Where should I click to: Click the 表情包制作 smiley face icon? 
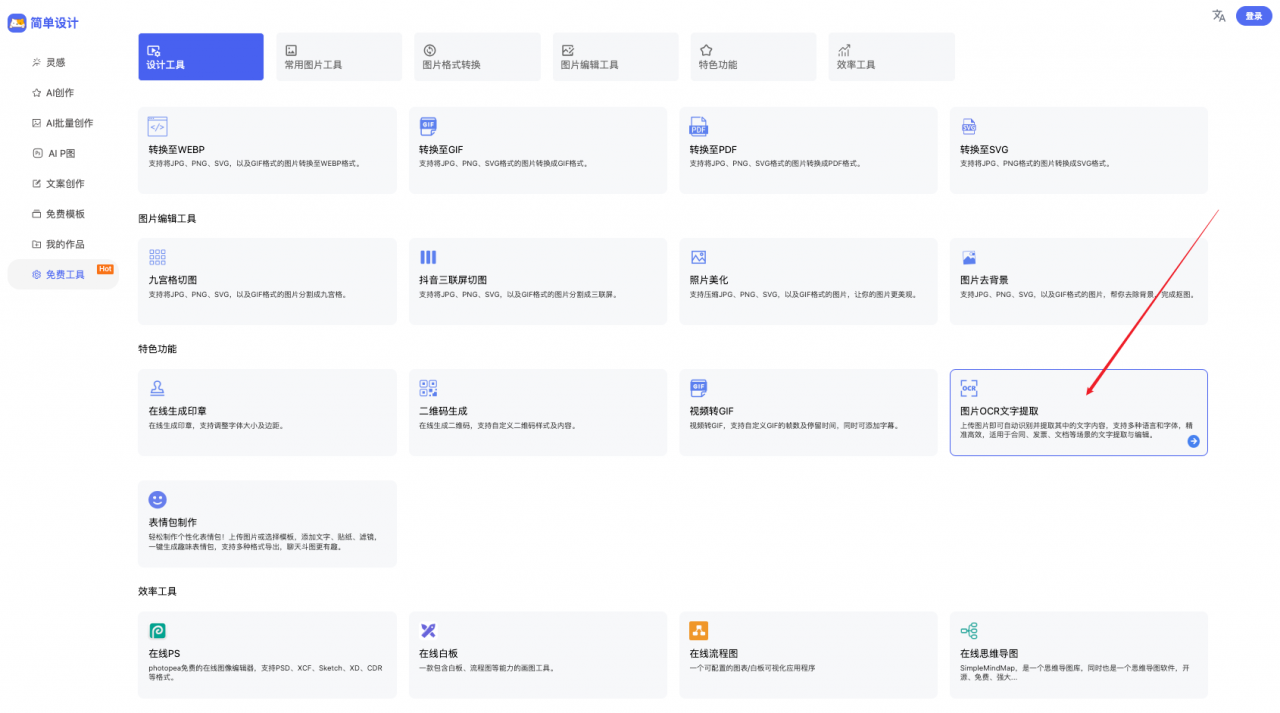(x=157, y=499)
